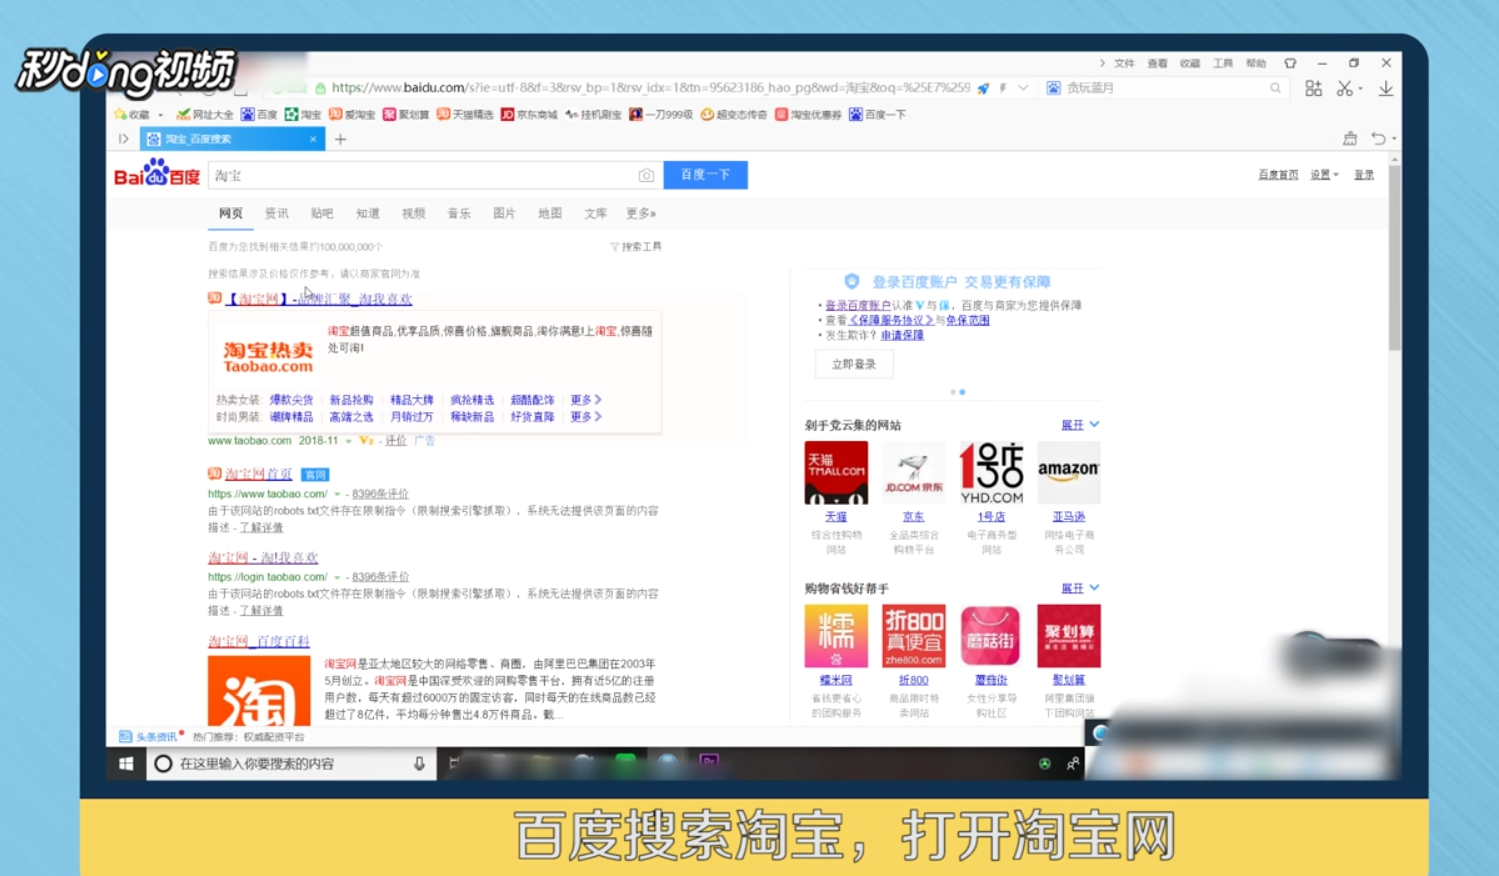Switch to the 贴吧 tab
Image resolution: width=1499 pixels, height=876 pixels.
[x=322, y=213]
